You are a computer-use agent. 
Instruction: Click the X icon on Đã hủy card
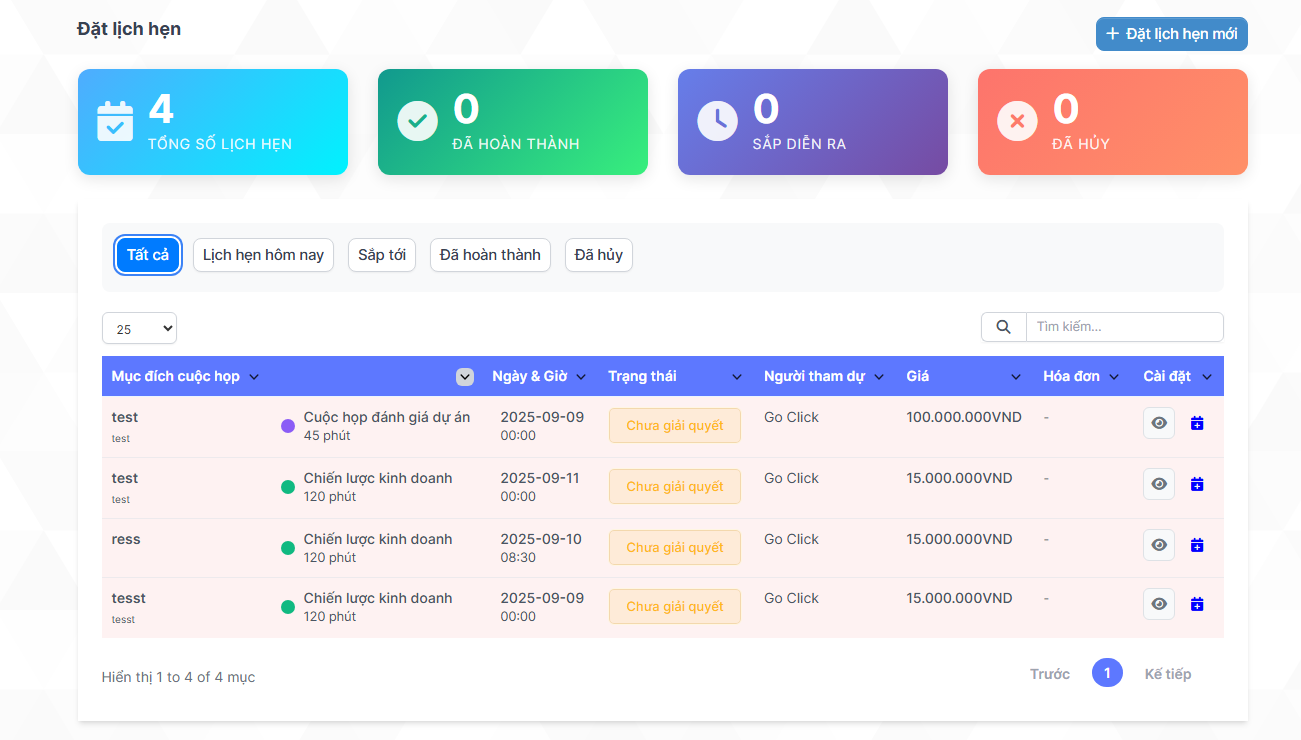pyautogui.click(x=1017, y=121)
